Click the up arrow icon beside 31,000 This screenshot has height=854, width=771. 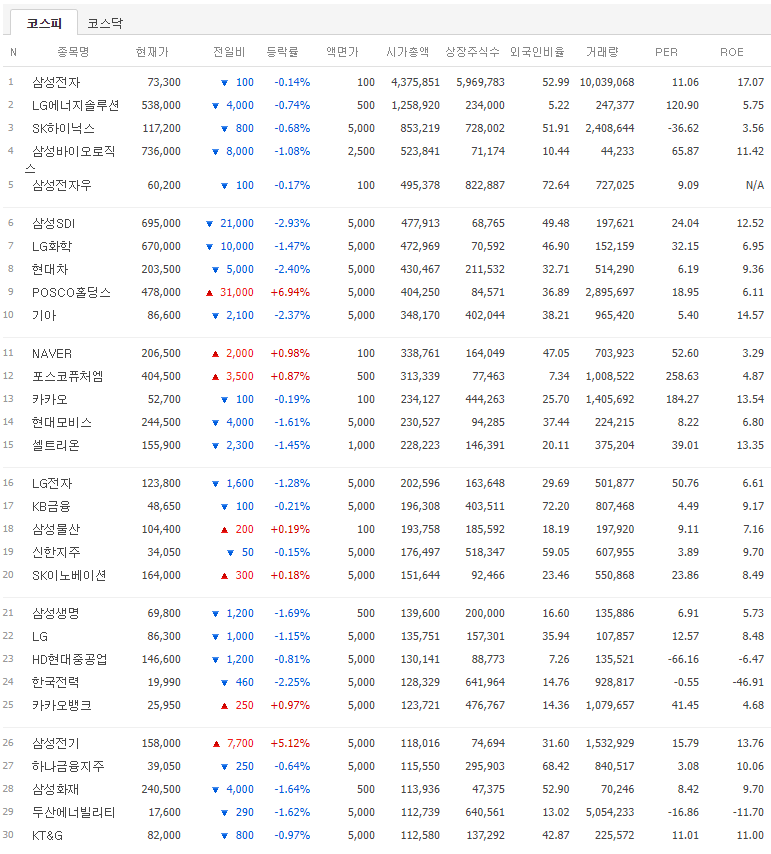pyautogui.click(x=209, y=293)
